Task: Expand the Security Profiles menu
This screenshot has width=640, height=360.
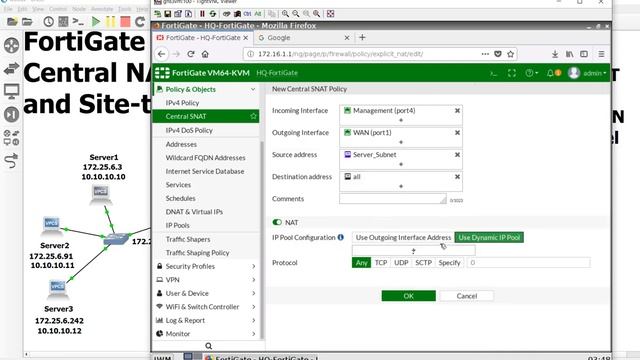Action: tap(207, 266)
